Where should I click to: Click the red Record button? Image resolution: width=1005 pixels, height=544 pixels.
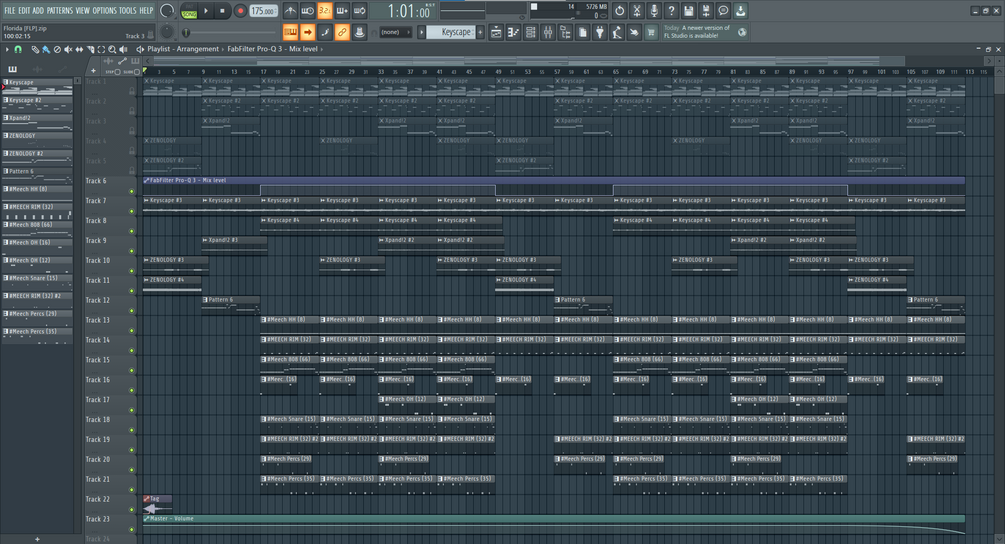tap(240, 11)
